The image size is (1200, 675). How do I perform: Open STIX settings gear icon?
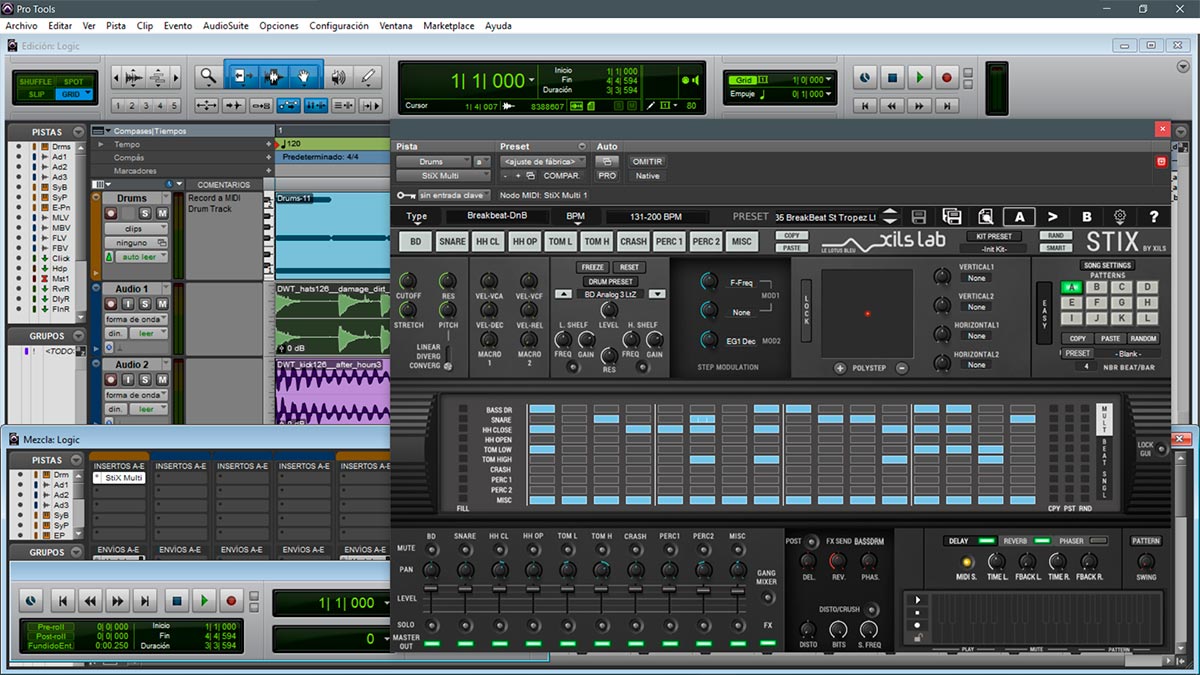pos(1120,217)
